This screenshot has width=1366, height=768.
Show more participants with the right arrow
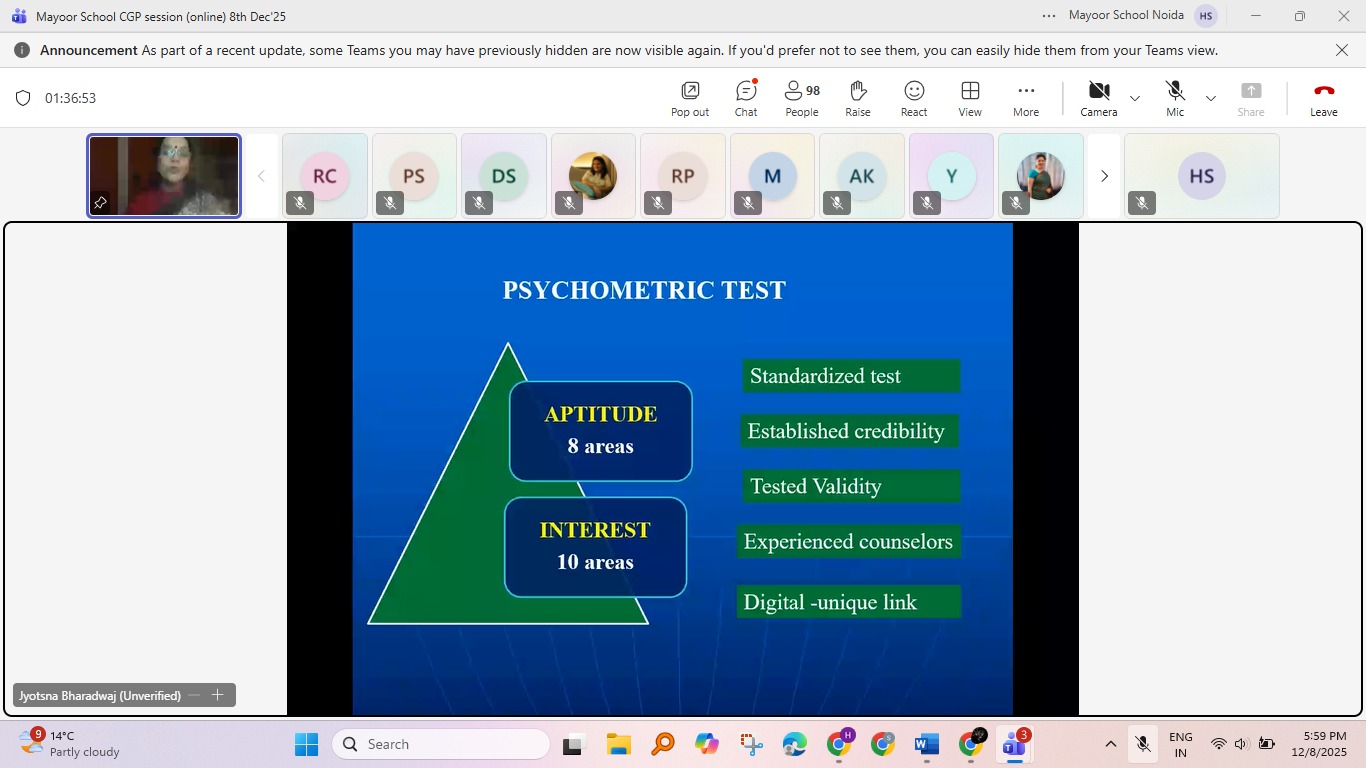point(1104,175)
